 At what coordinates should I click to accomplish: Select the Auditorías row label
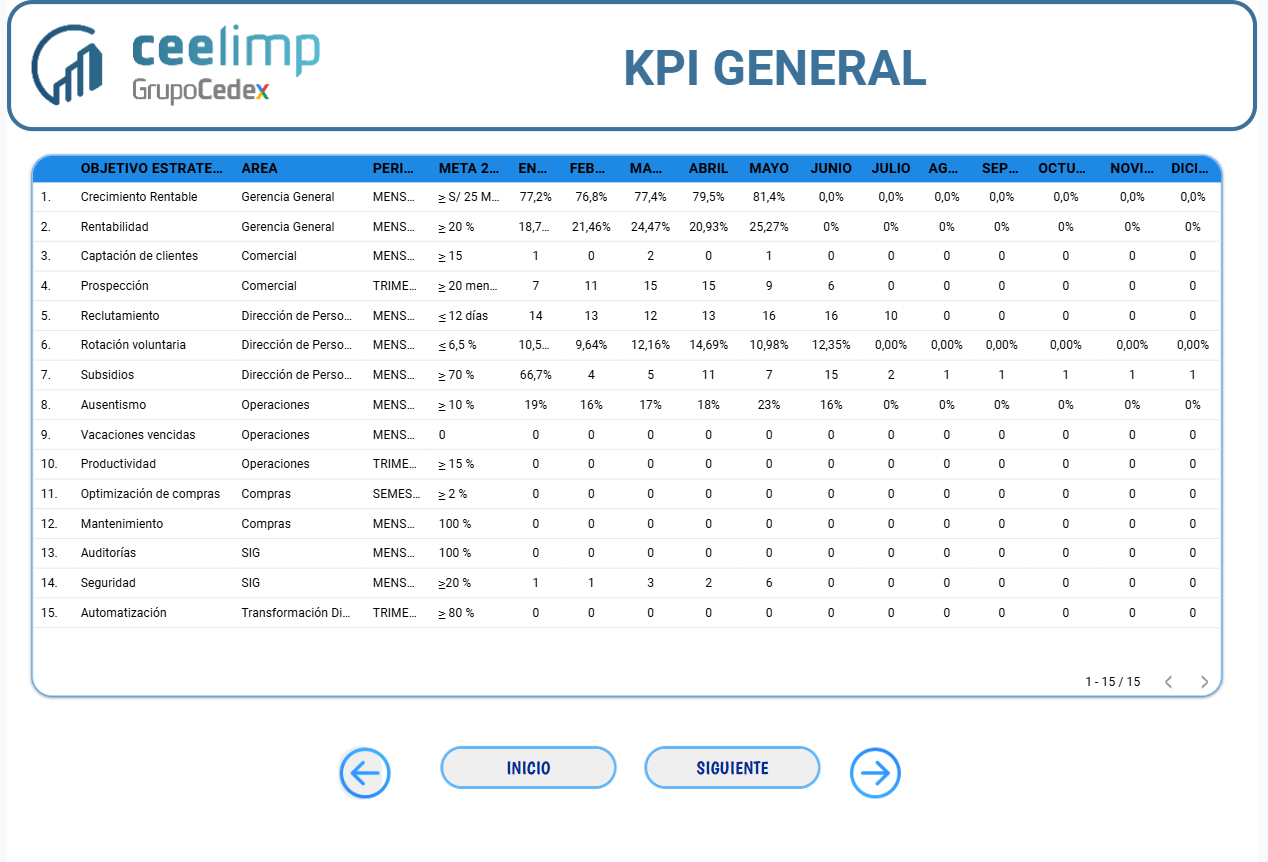108,553
